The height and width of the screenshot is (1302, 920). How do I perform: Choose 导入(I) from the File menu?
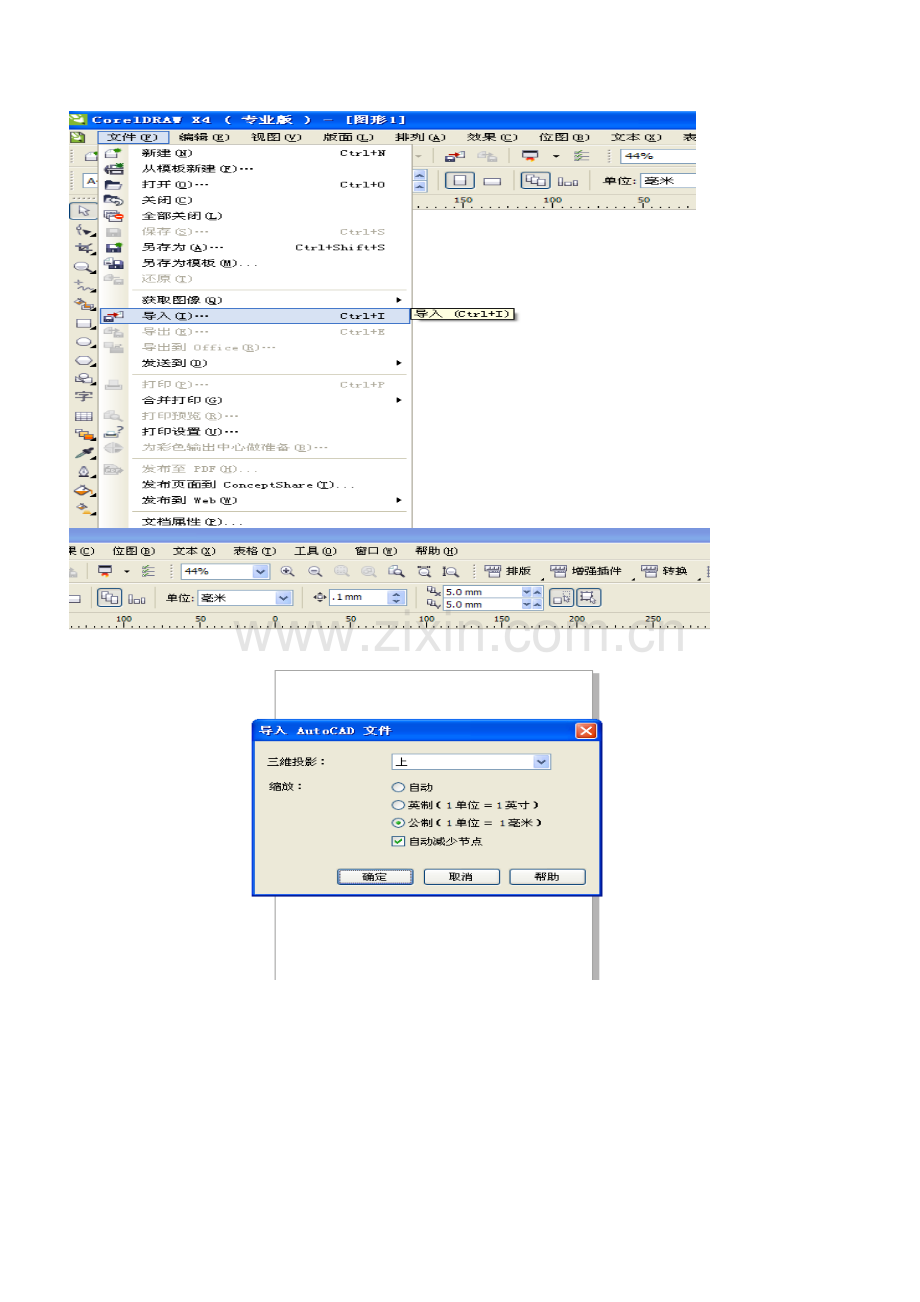[255, 316]
